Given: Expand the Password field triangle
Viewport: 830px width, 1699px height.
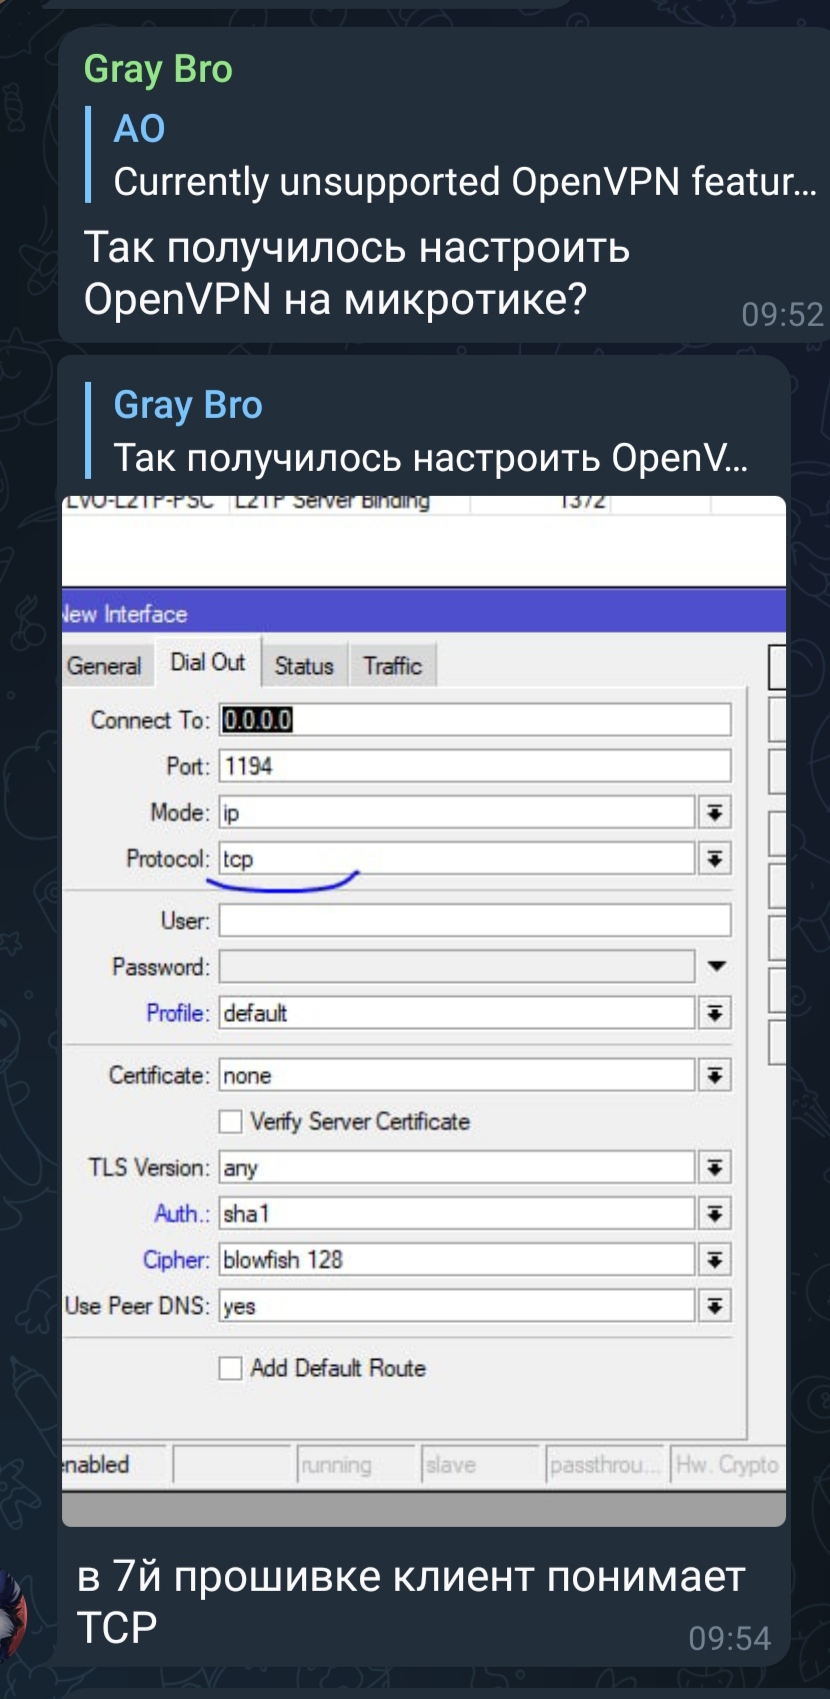Looking at the screenshot, I should point(716,967).
